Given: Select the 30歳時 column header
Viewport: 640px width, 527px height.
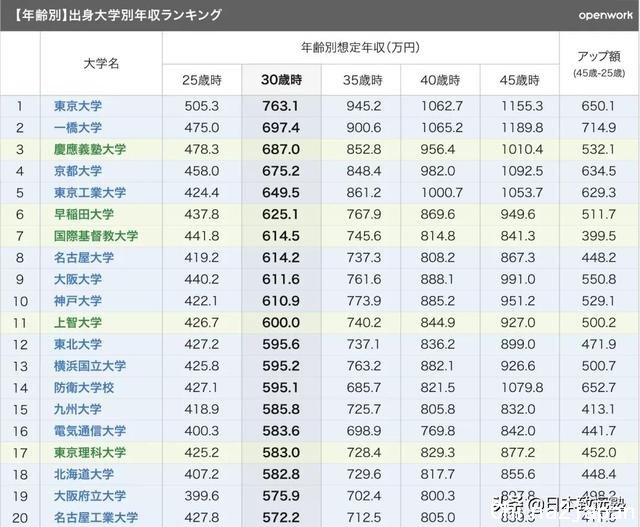Looking at the screenshot, I should click(281, 80).
